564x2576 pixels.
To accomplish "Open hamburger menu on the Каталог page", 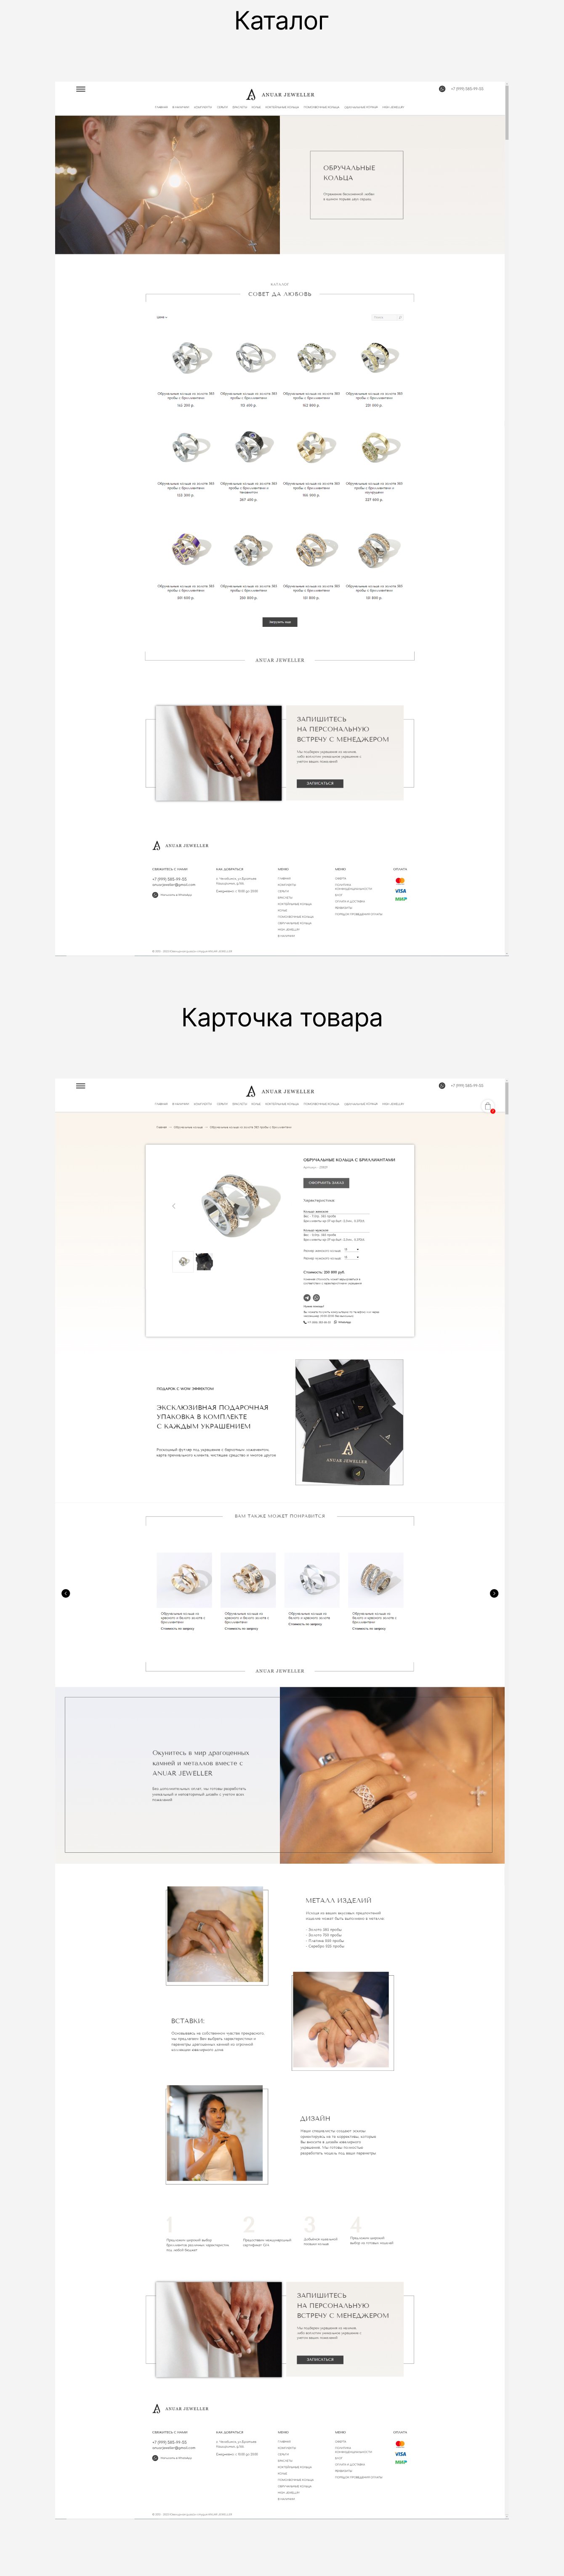I will point(81,89).
